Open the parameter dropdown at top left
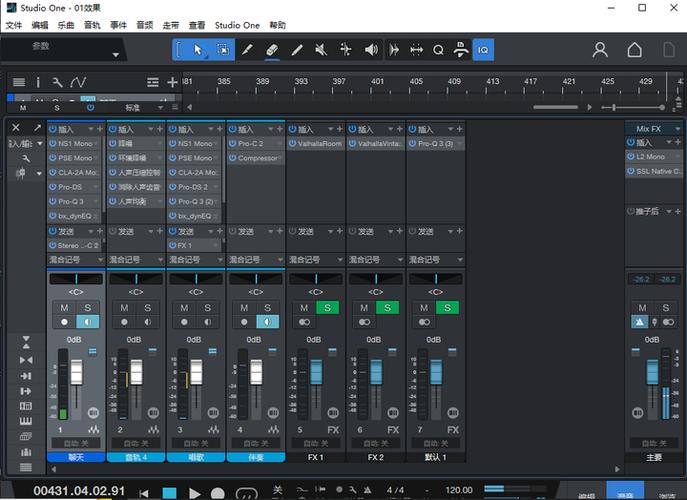 (x=116, y=55)
